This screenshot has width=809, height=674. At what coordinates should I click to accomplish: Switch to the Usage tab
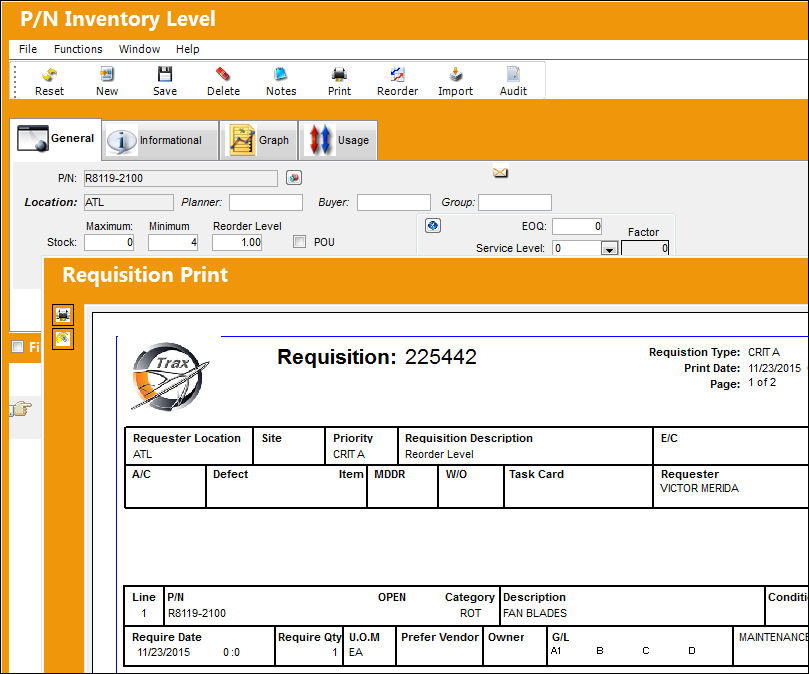point(338,140)
